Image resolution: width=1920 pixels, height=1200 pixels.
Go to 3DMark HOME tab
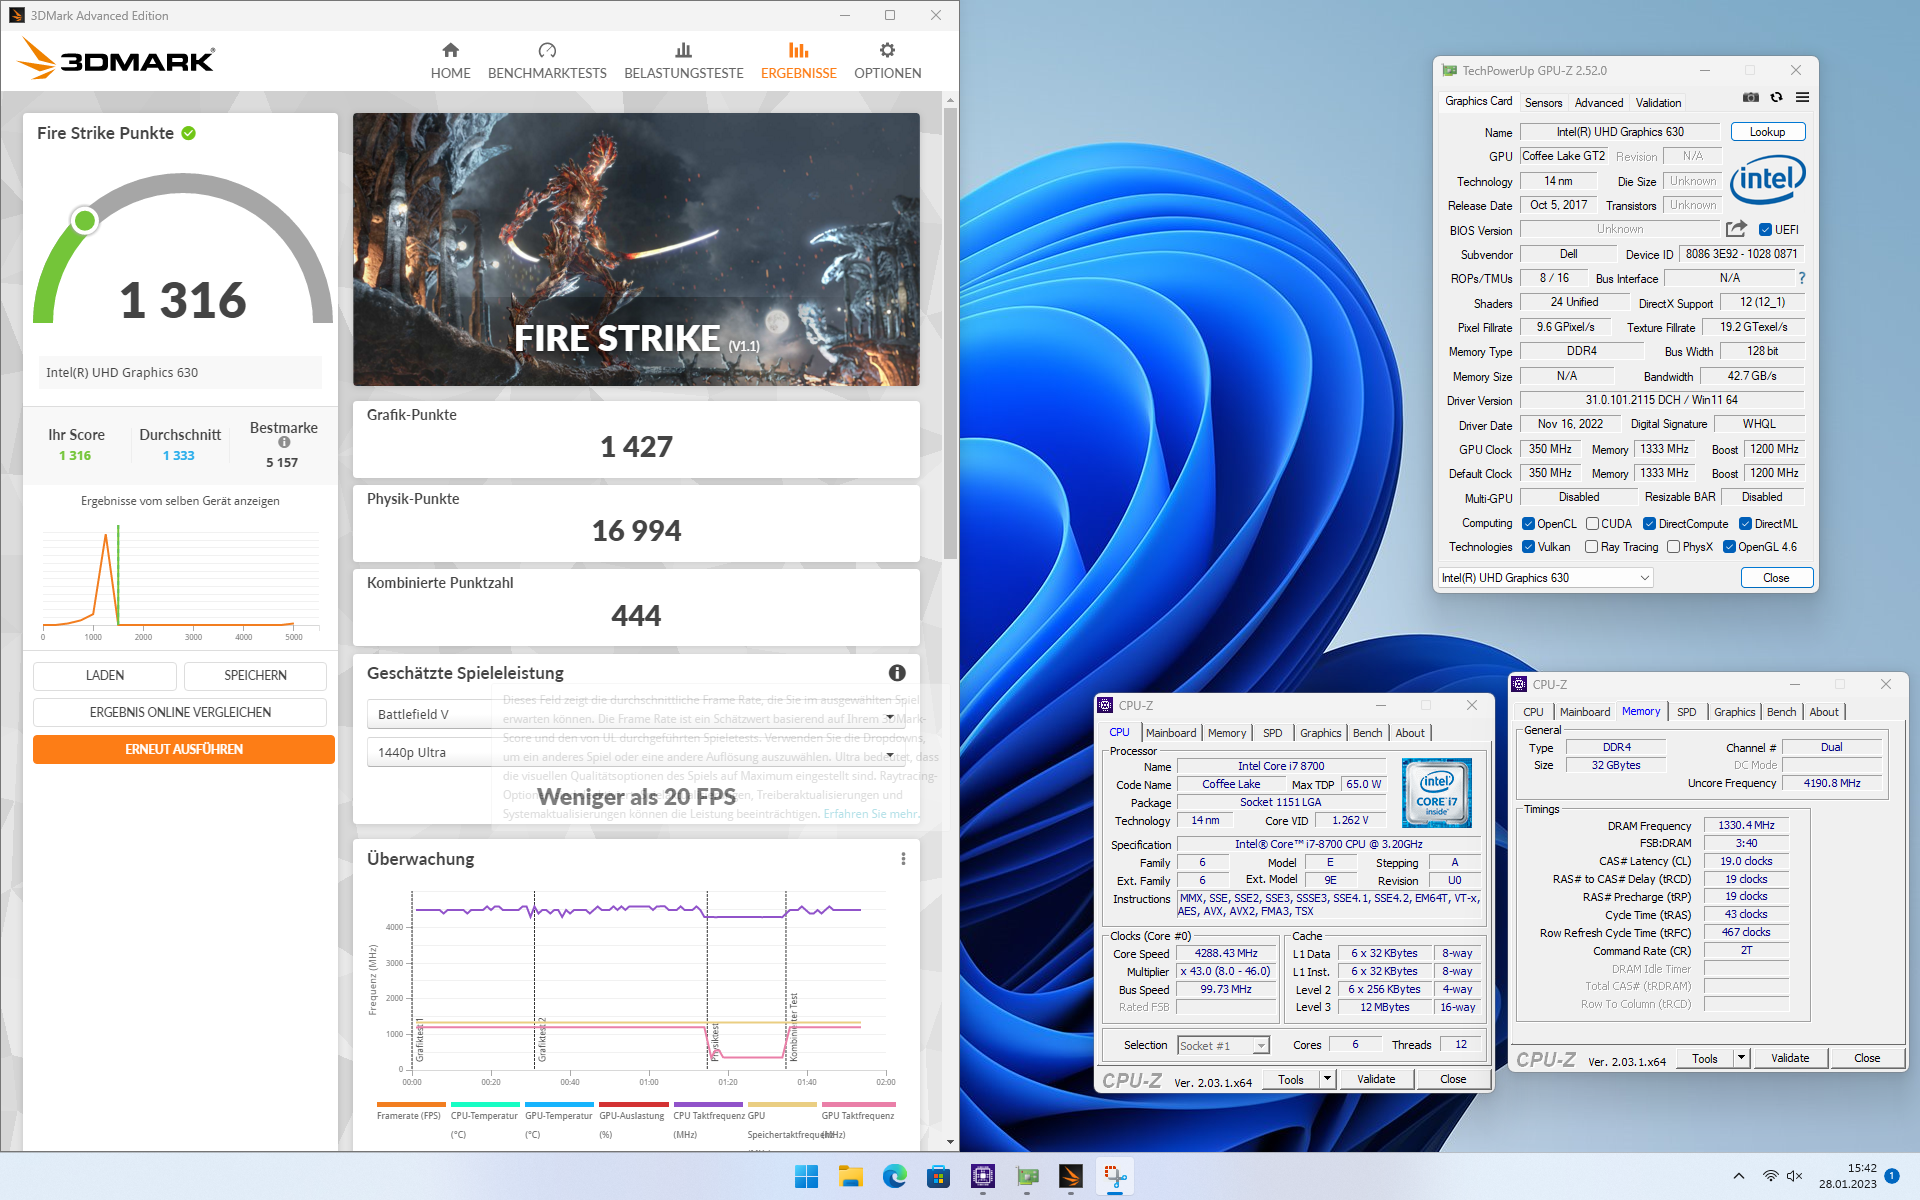click(x=450, y=61)
